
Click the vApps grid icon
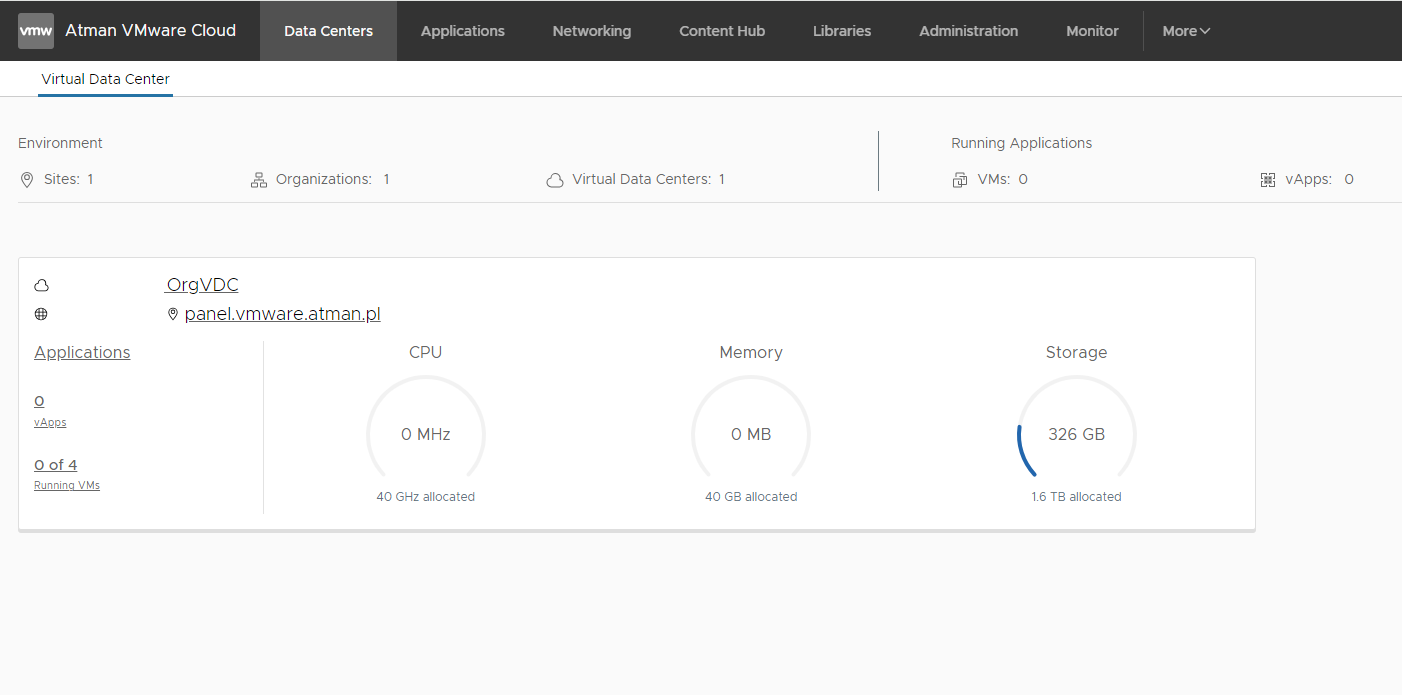(x=1268, y=180)
